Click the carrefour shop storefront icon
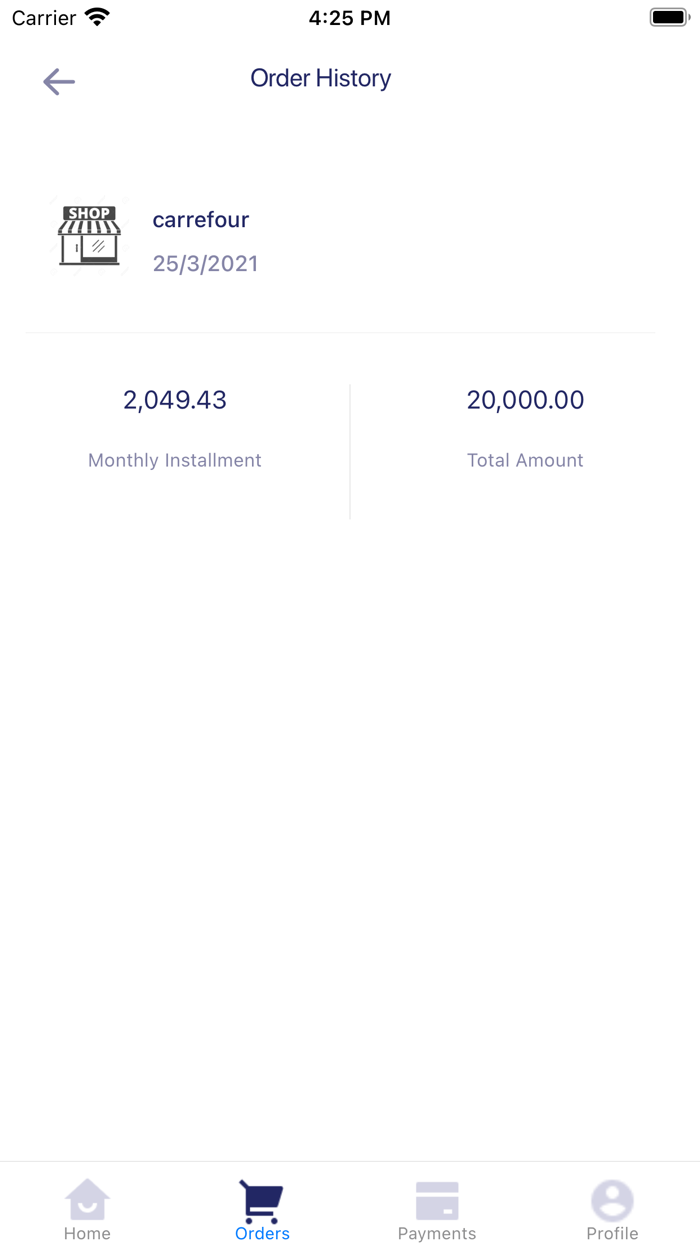This screenshot has height=1244, width=700. point(89,236)
